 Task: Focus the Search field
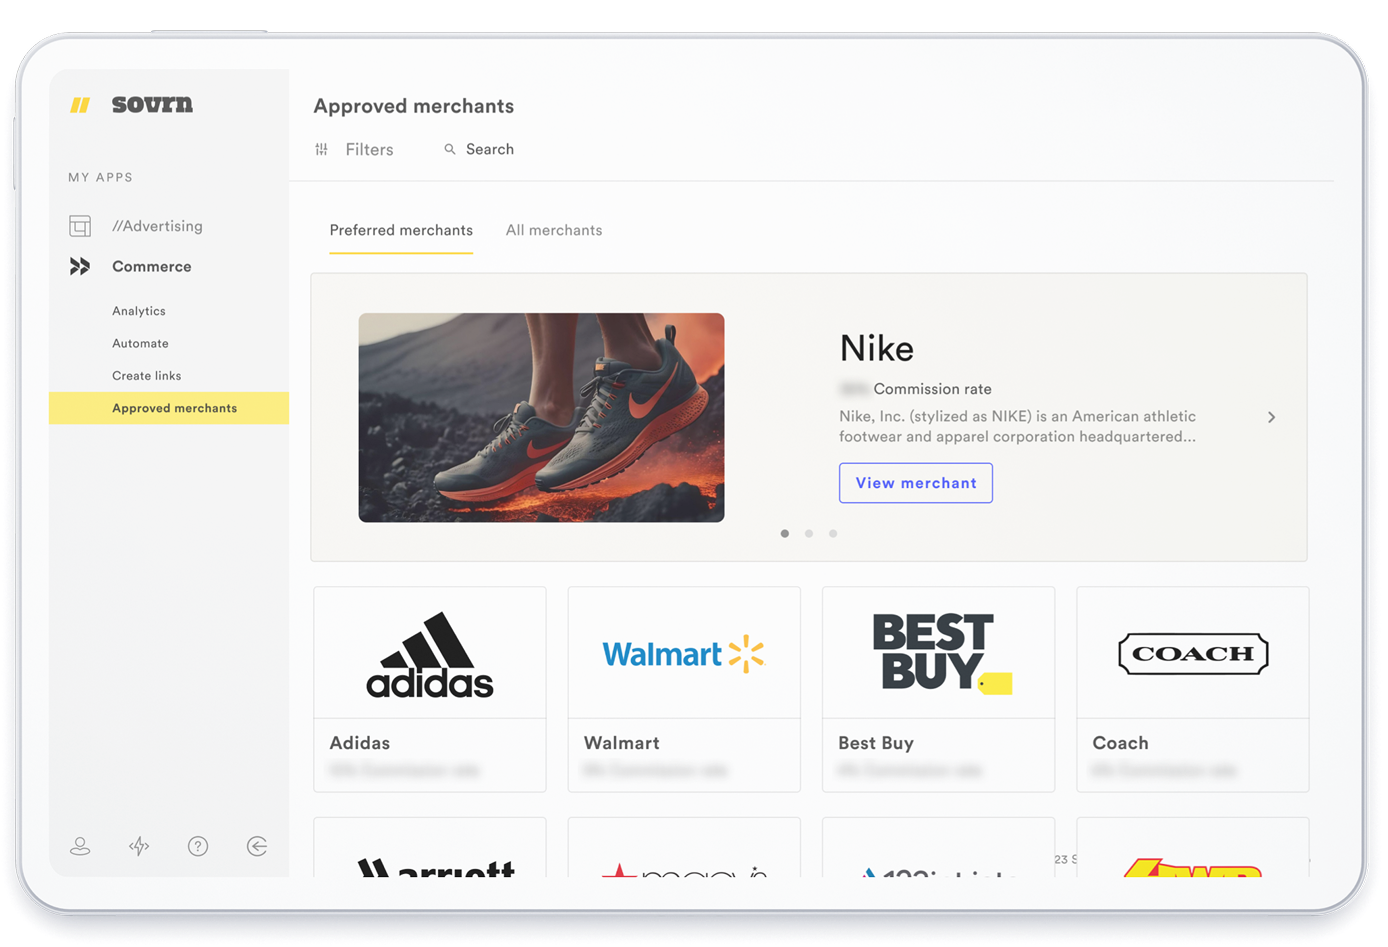pos(489,149)
